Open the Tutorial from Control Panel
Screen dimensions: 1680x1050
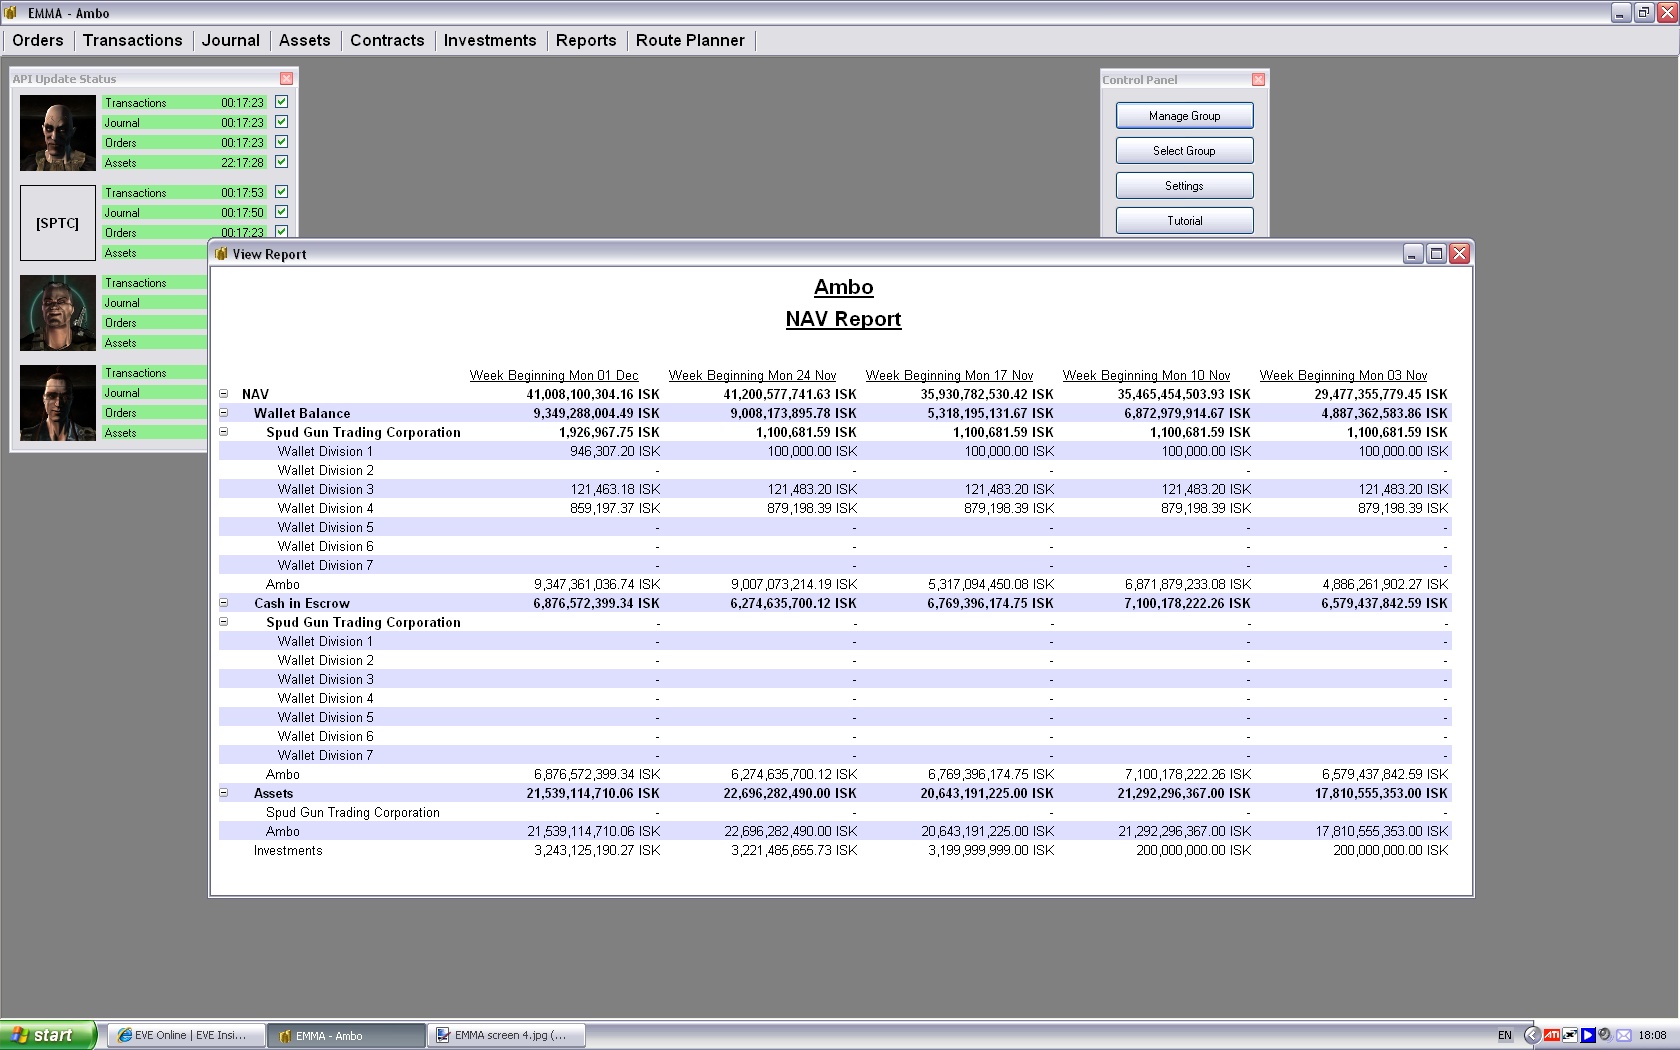(x=1184, y=221)
